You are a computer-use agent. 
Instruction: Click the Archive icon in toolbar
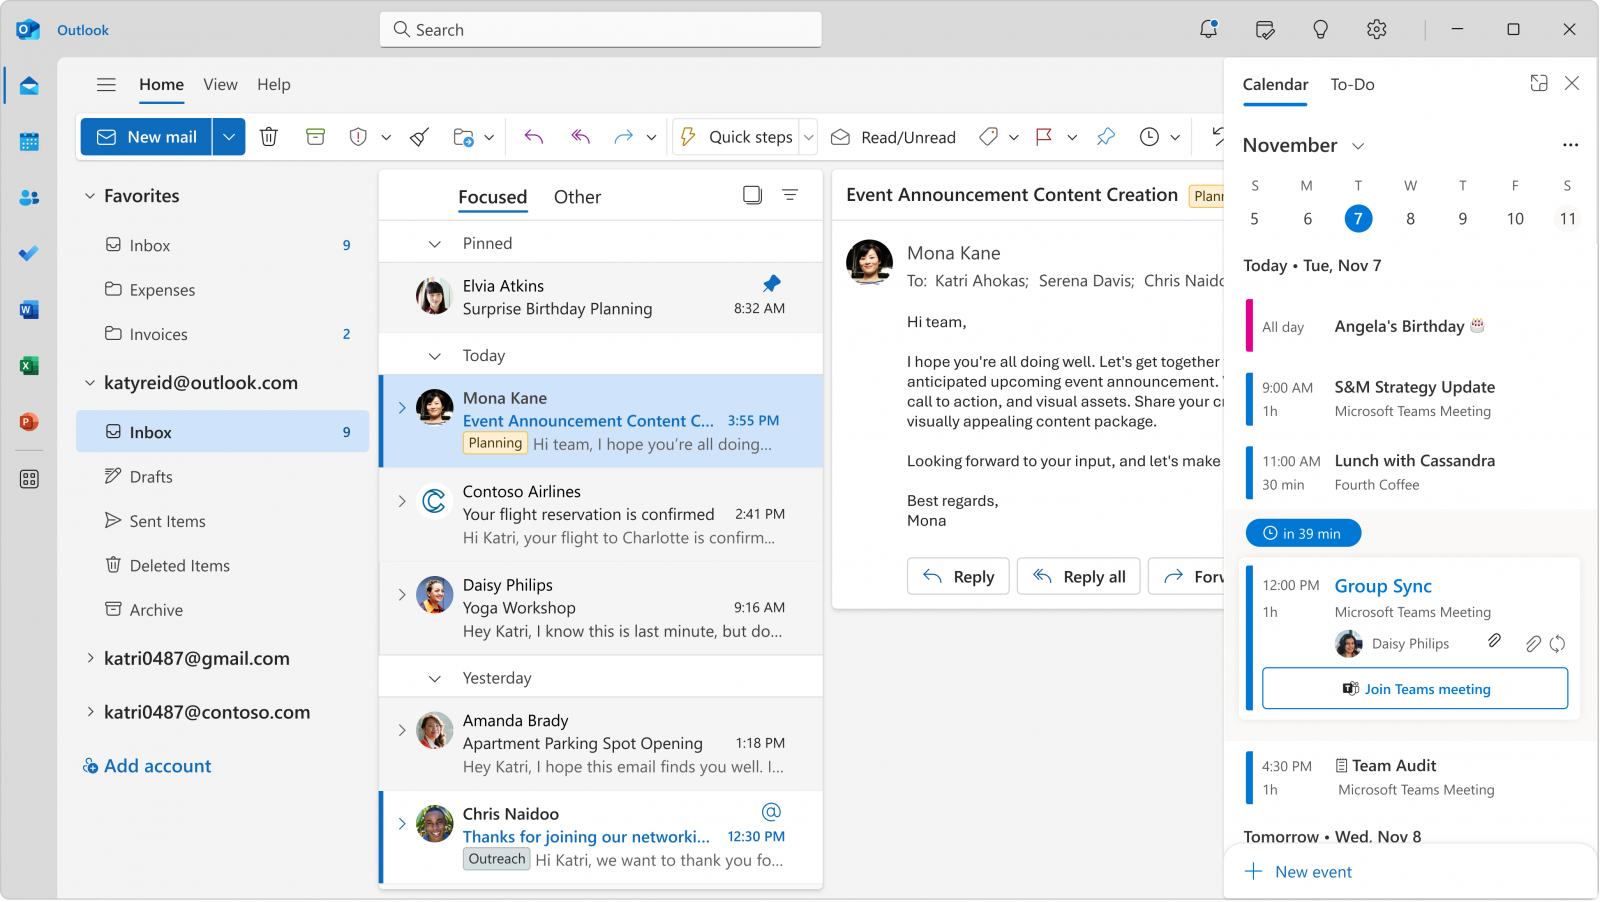tap(315, 137)
